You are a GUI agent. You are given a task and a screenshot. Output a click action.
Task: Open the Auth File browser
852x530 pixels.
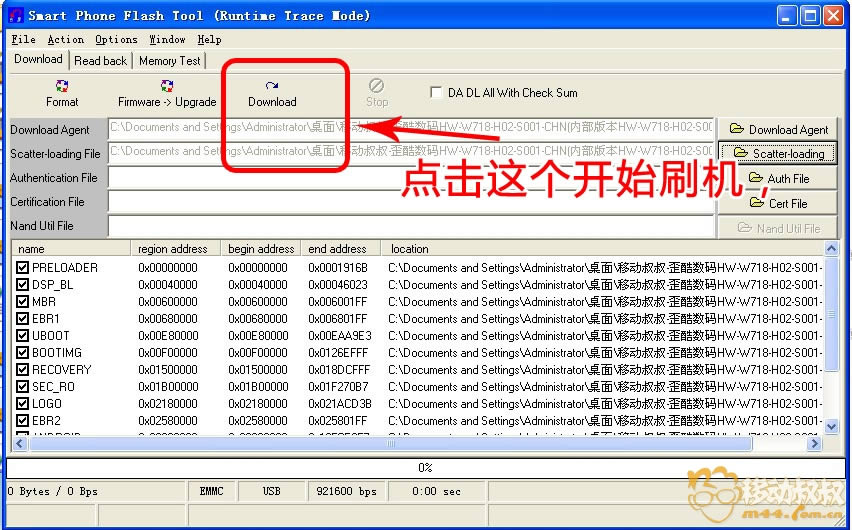(778, 178)
